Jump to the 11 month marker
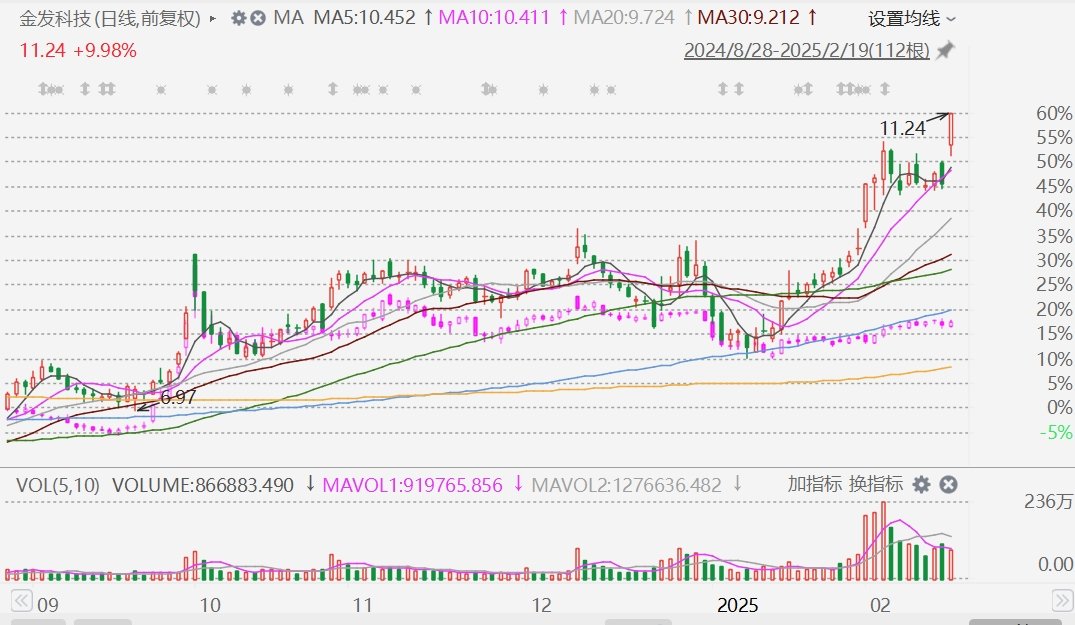Image resolution: width=1075 pixels, height=625 pixels. tap(362, 605)
